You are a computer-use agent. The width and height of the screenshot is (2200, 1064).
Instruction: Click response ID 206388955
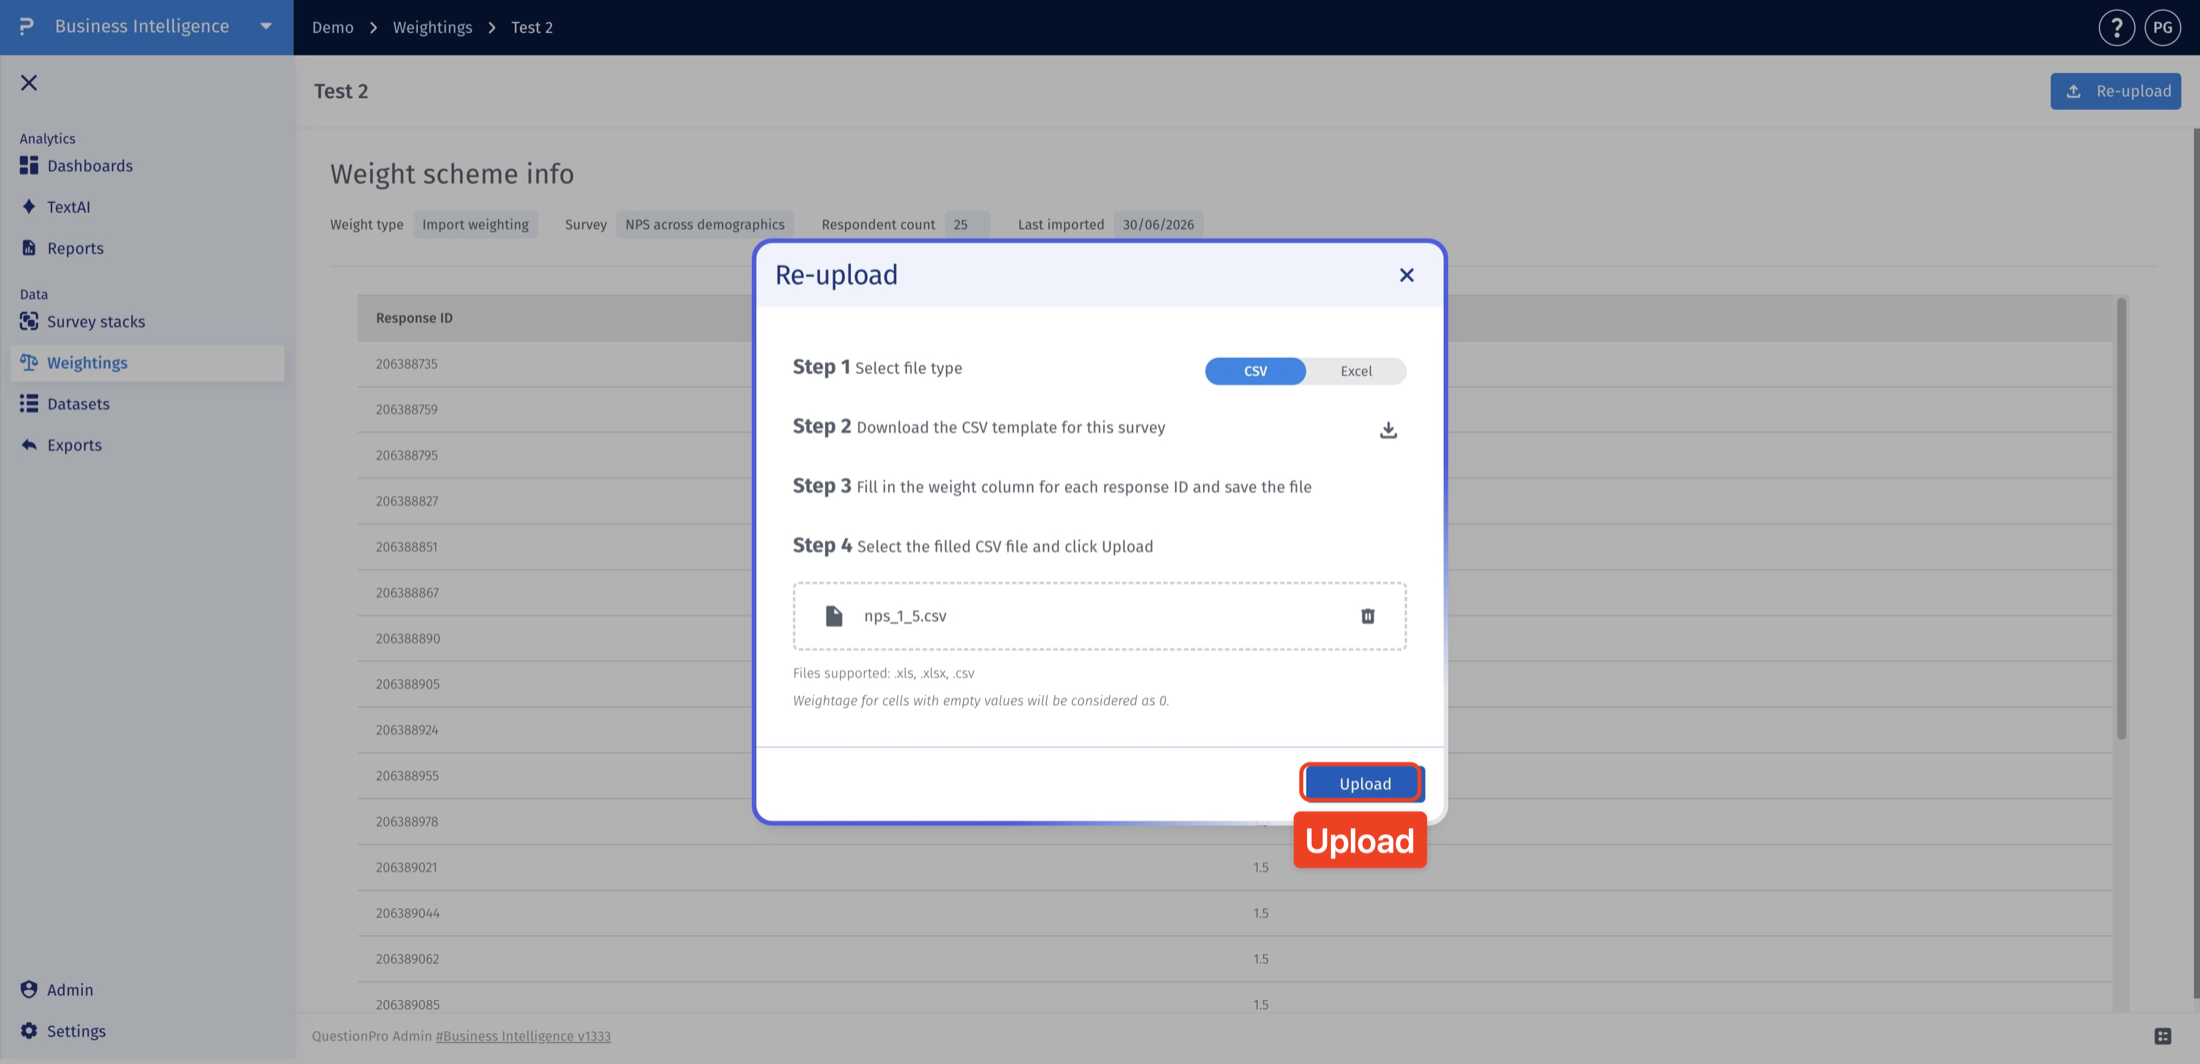[406, 776]
